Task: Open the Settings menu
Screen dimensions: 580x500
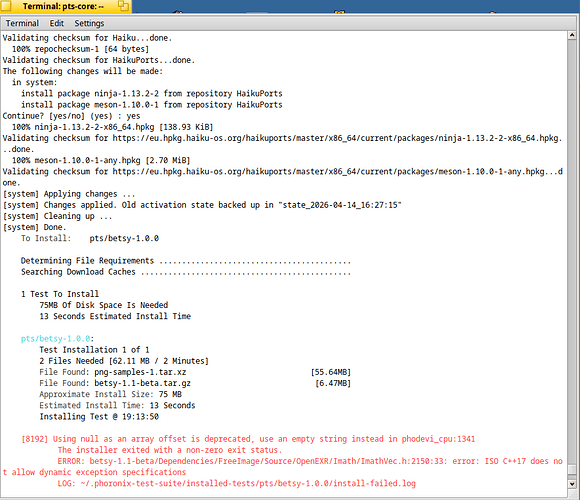Action: (89, 23)
